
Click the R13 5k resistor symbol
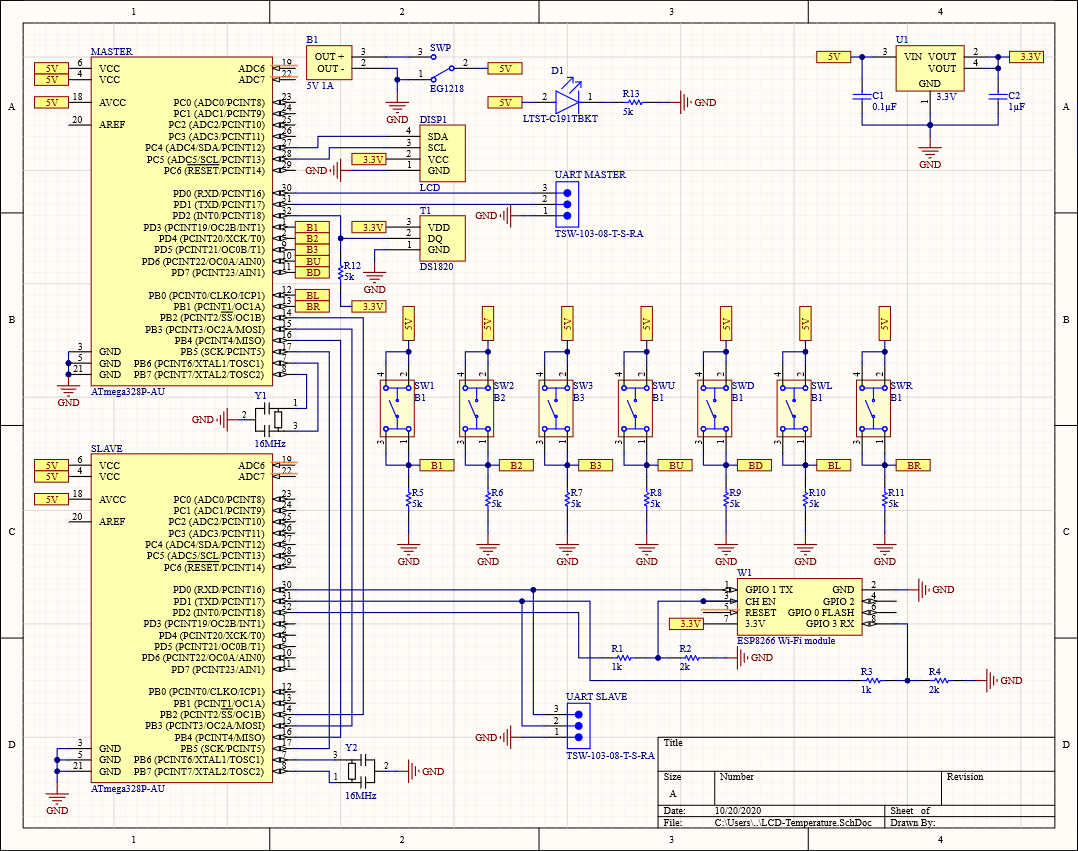[631, 102]
